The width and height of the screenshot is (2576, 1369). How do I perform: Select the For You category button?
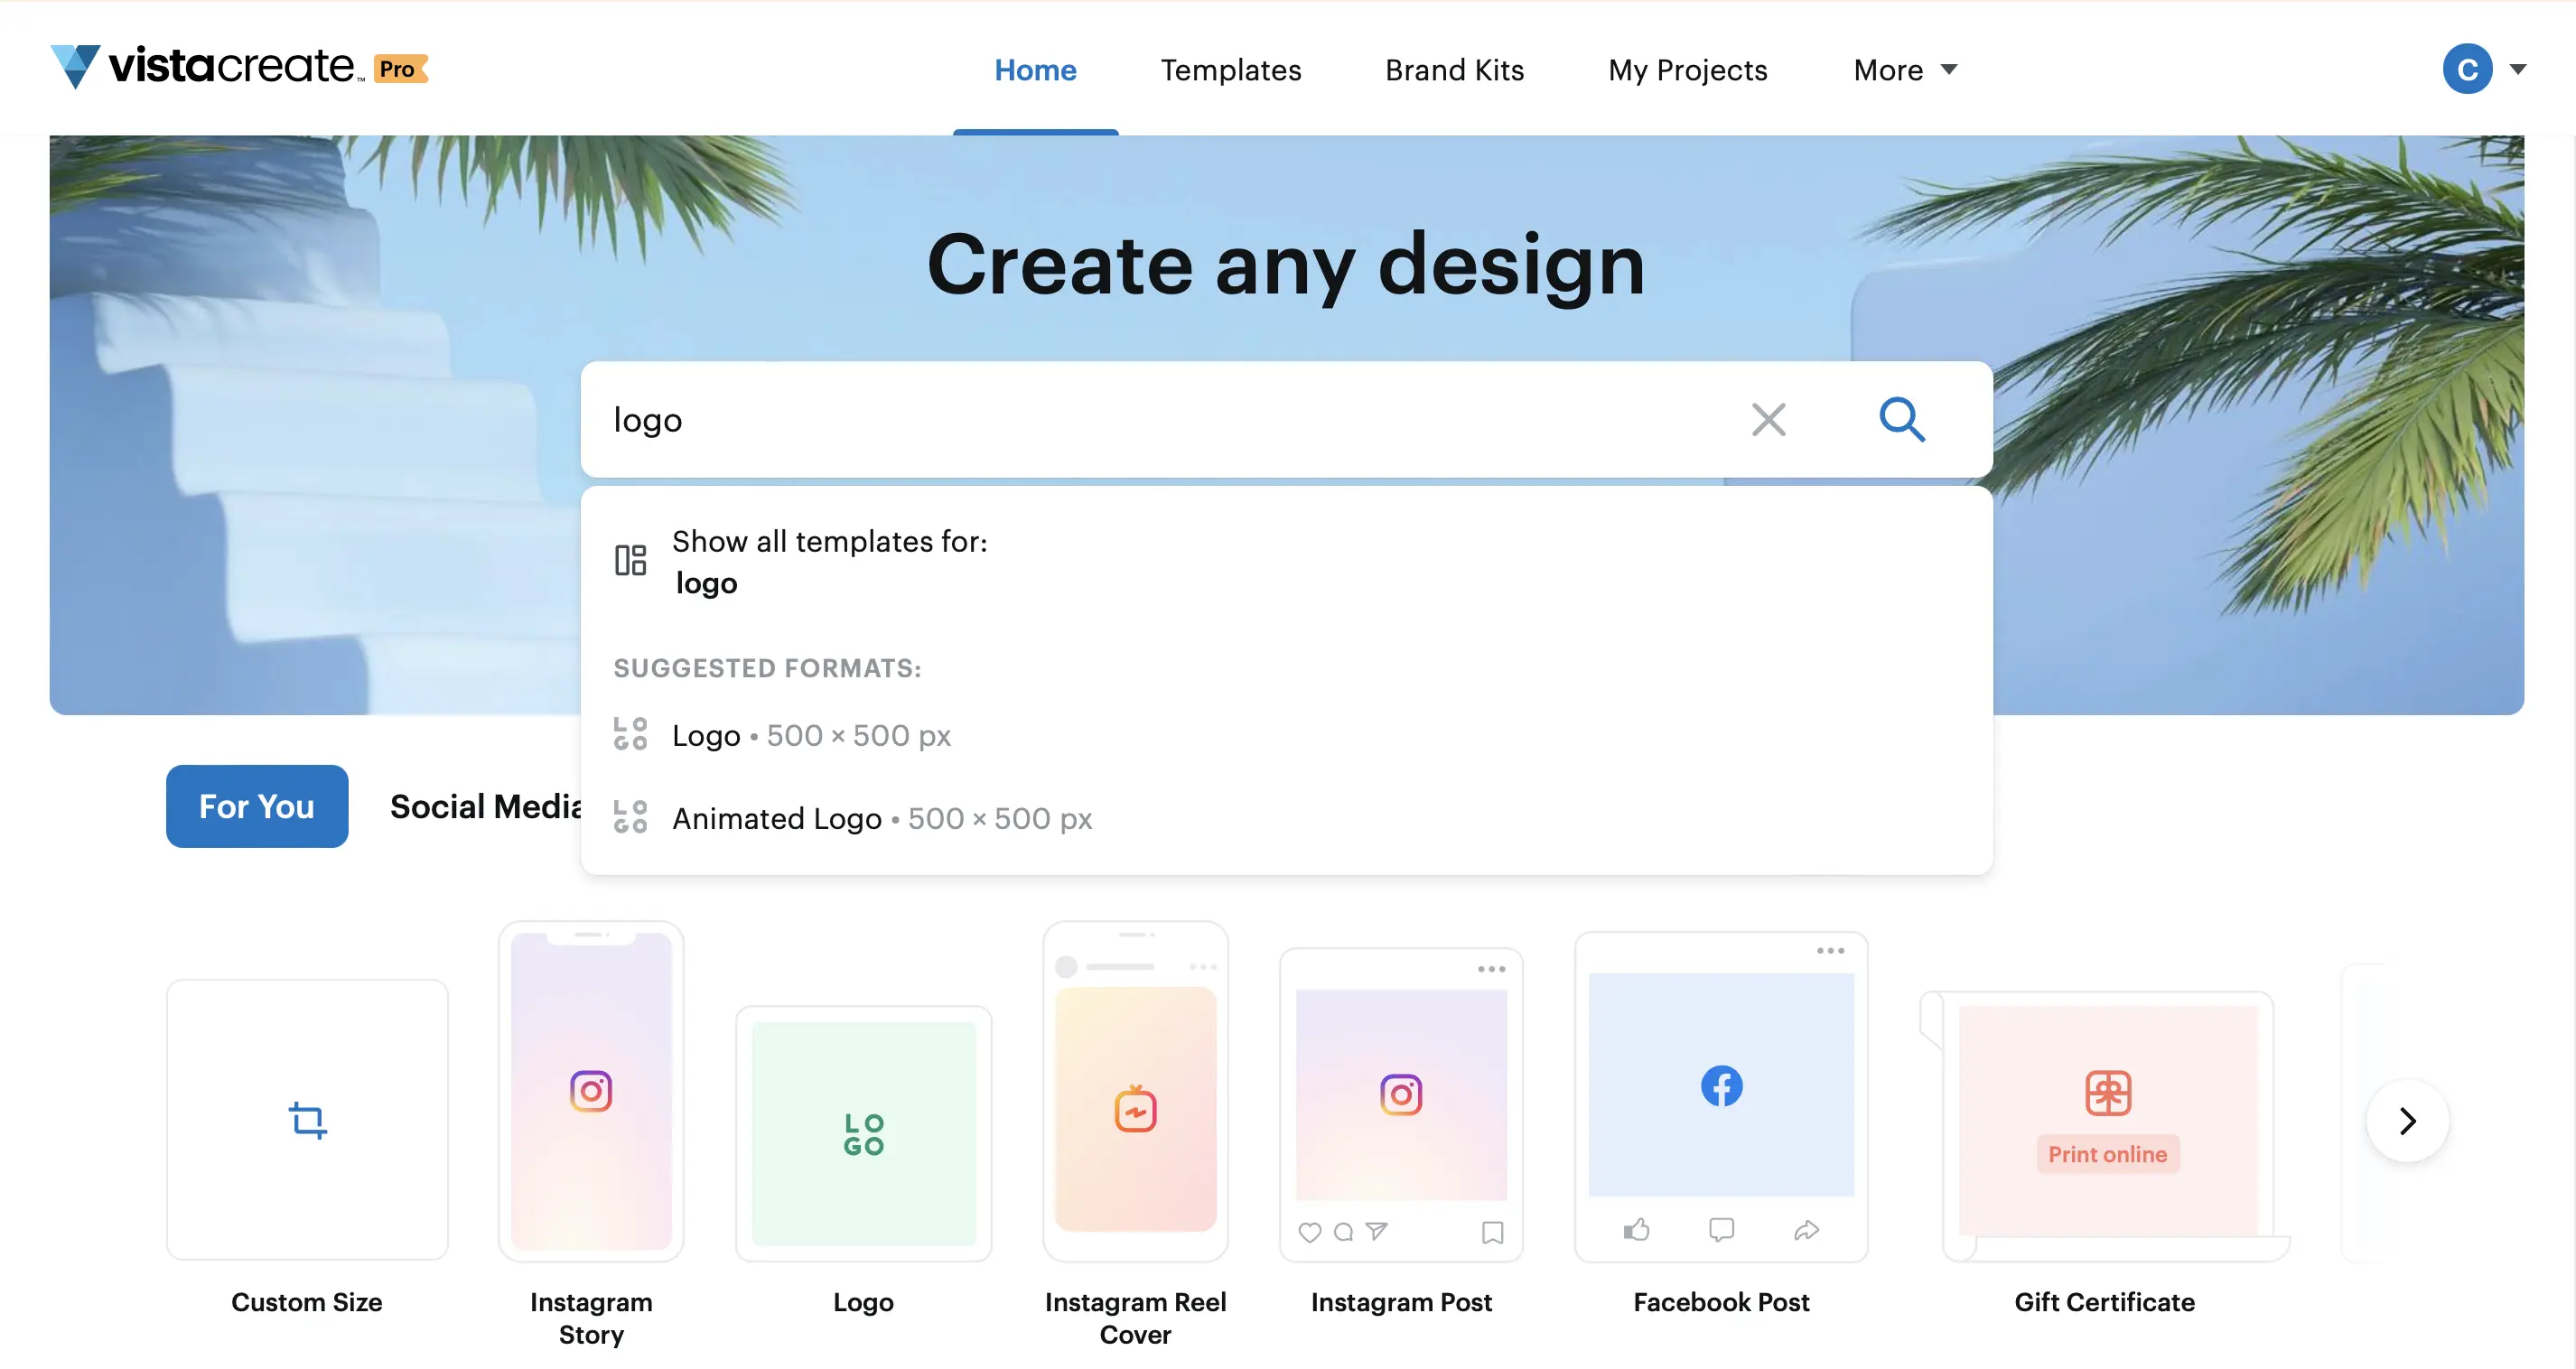[257, 806]
